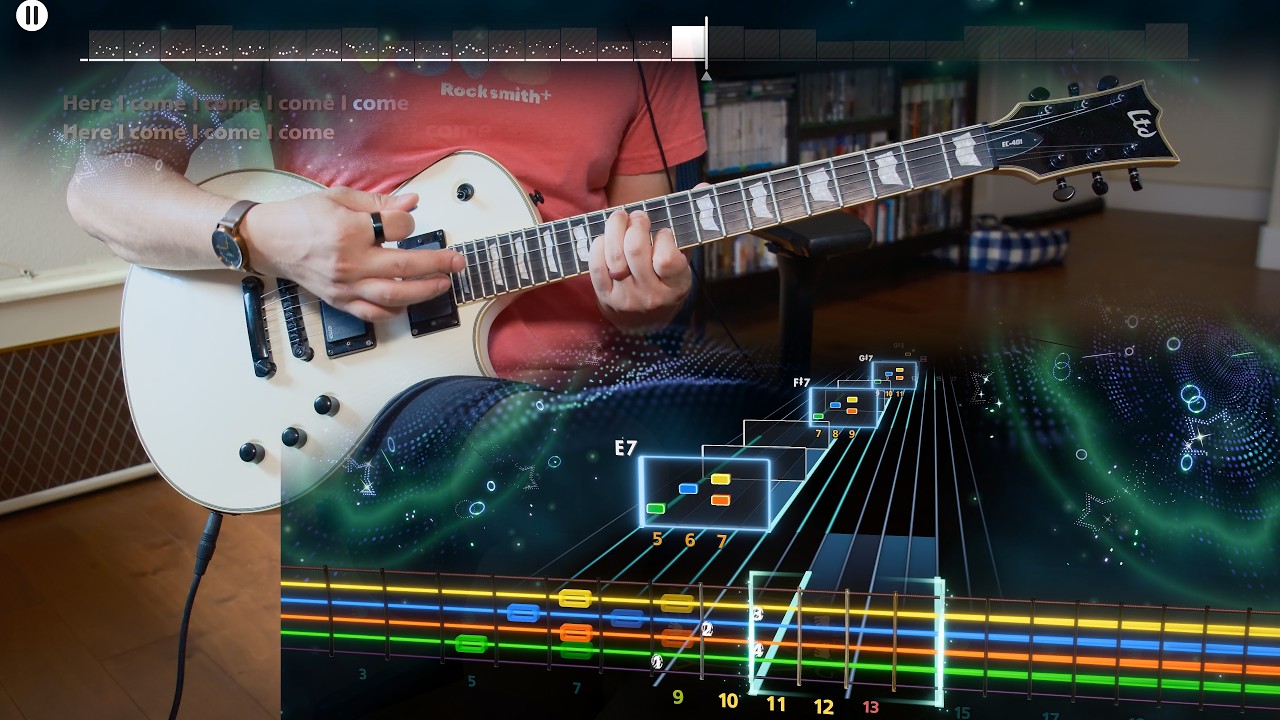
Task: Click the green note in the E7 chord box
Action: coord(656,509)
